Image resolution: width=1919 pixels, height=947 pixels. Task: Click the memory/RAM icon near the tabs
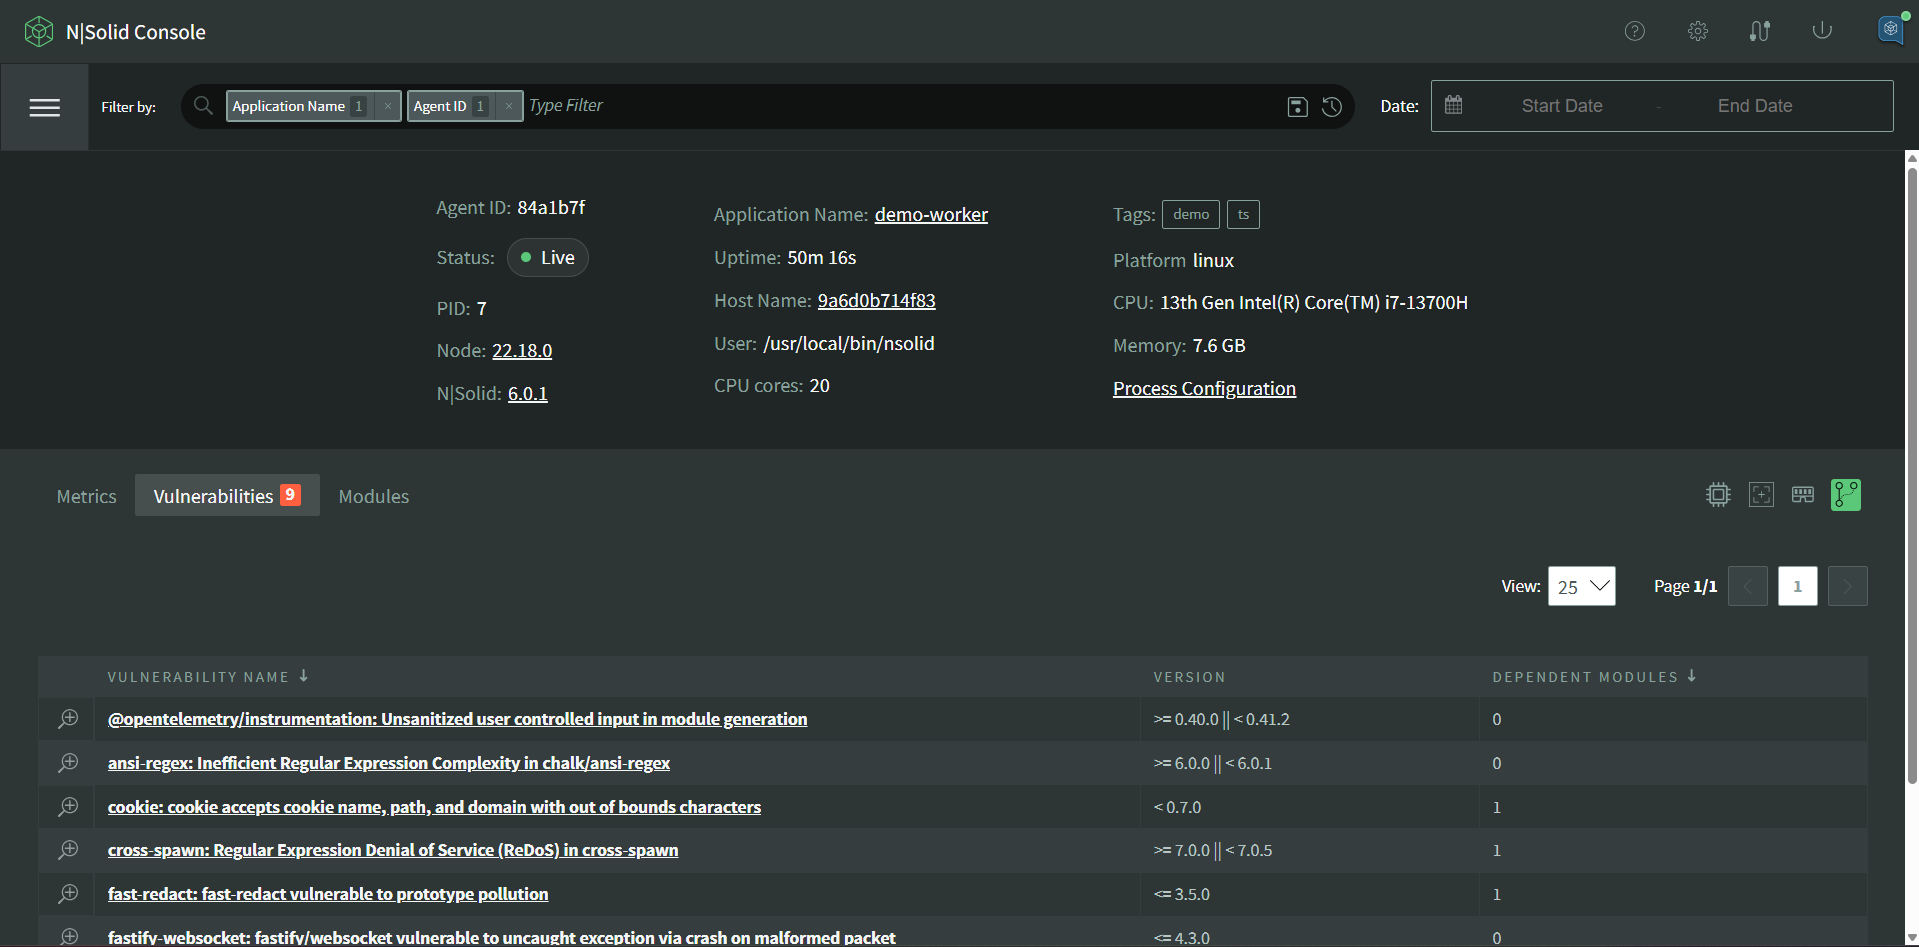point(1803,494)
